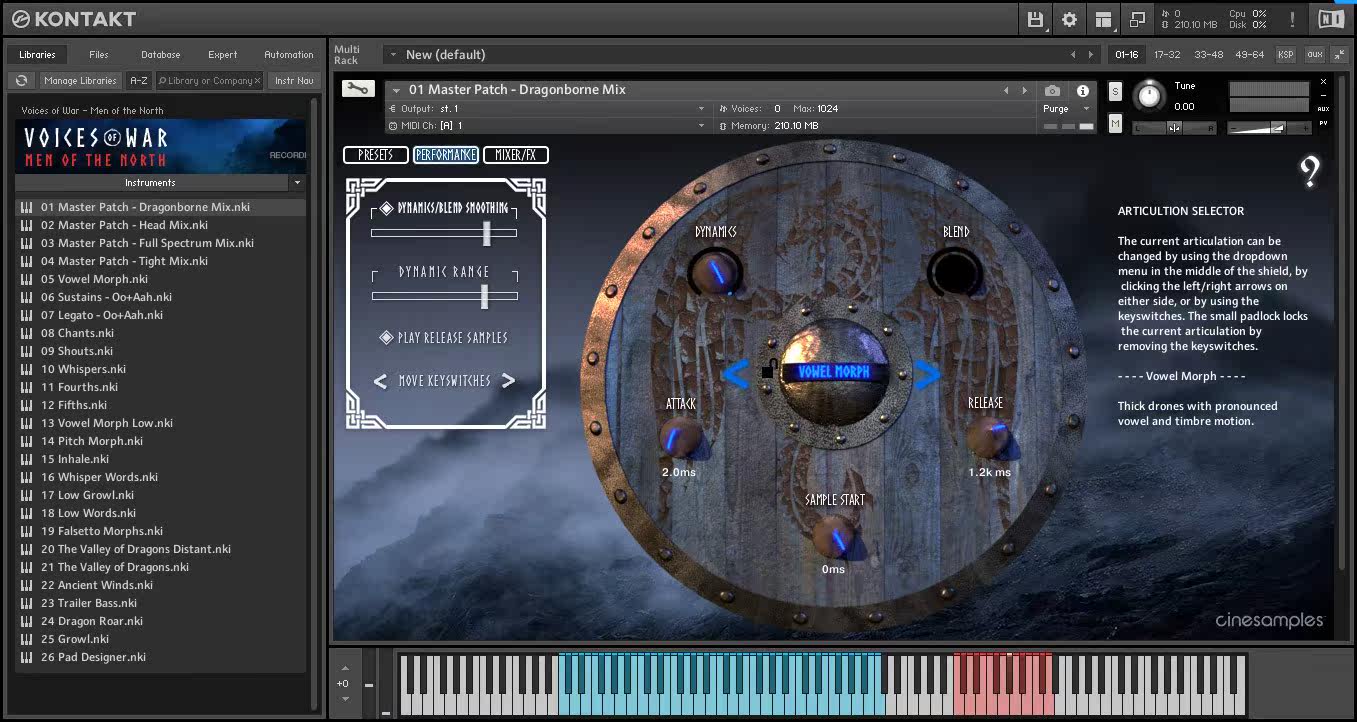Load next instrument with header right arrow

[1024, 90]
